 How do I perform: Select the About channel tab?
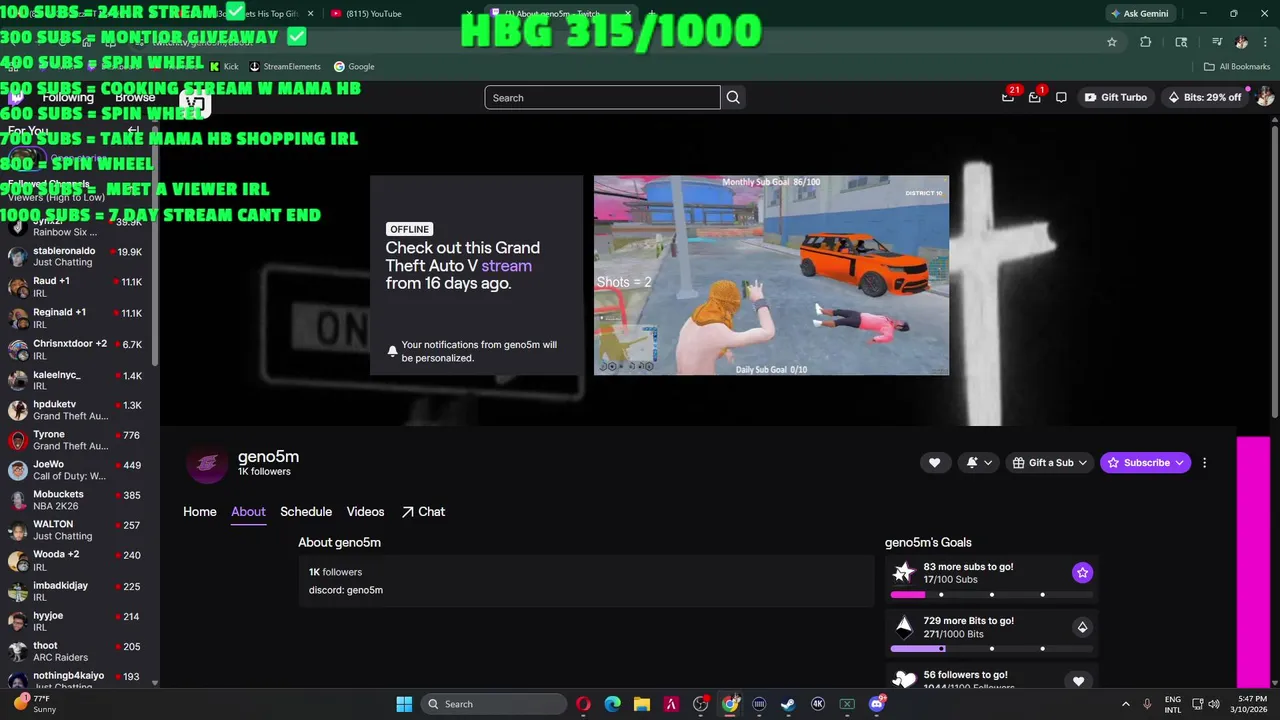point(248,511)
